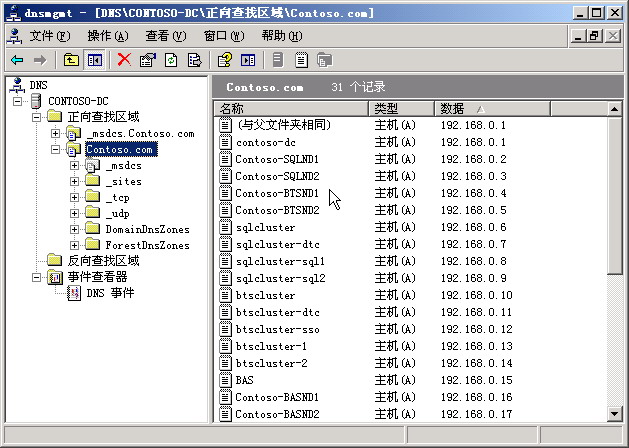Click the new record document icon

click(x=301, y=60)
